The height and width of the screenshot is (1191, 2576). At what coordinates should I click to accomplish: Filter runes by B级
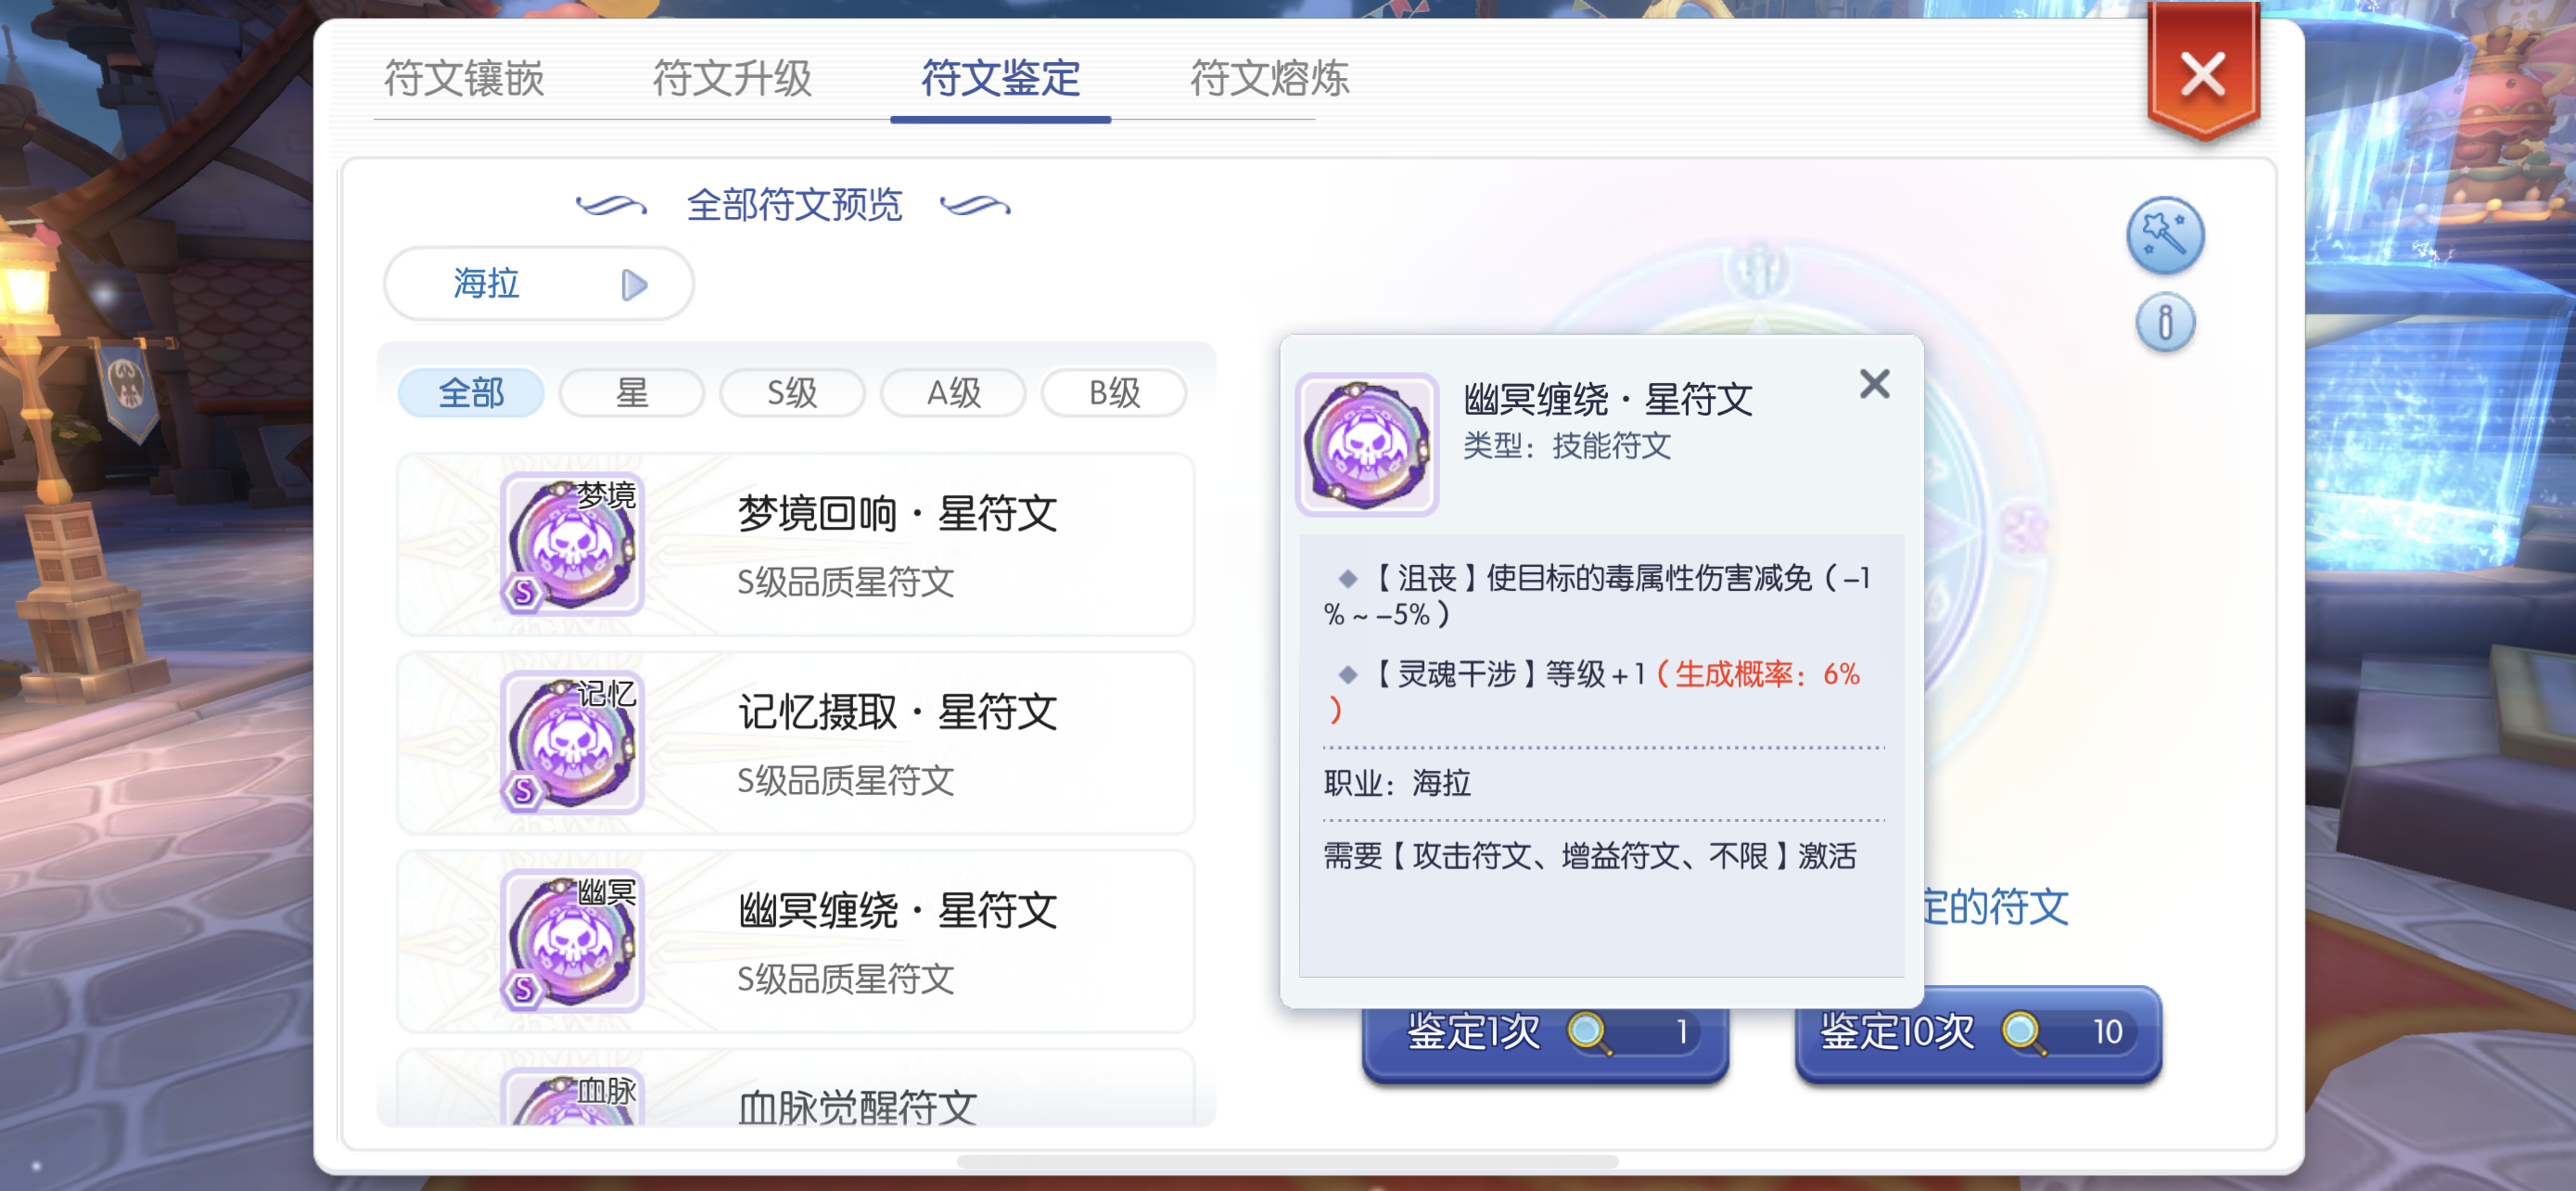[1114, 393]
